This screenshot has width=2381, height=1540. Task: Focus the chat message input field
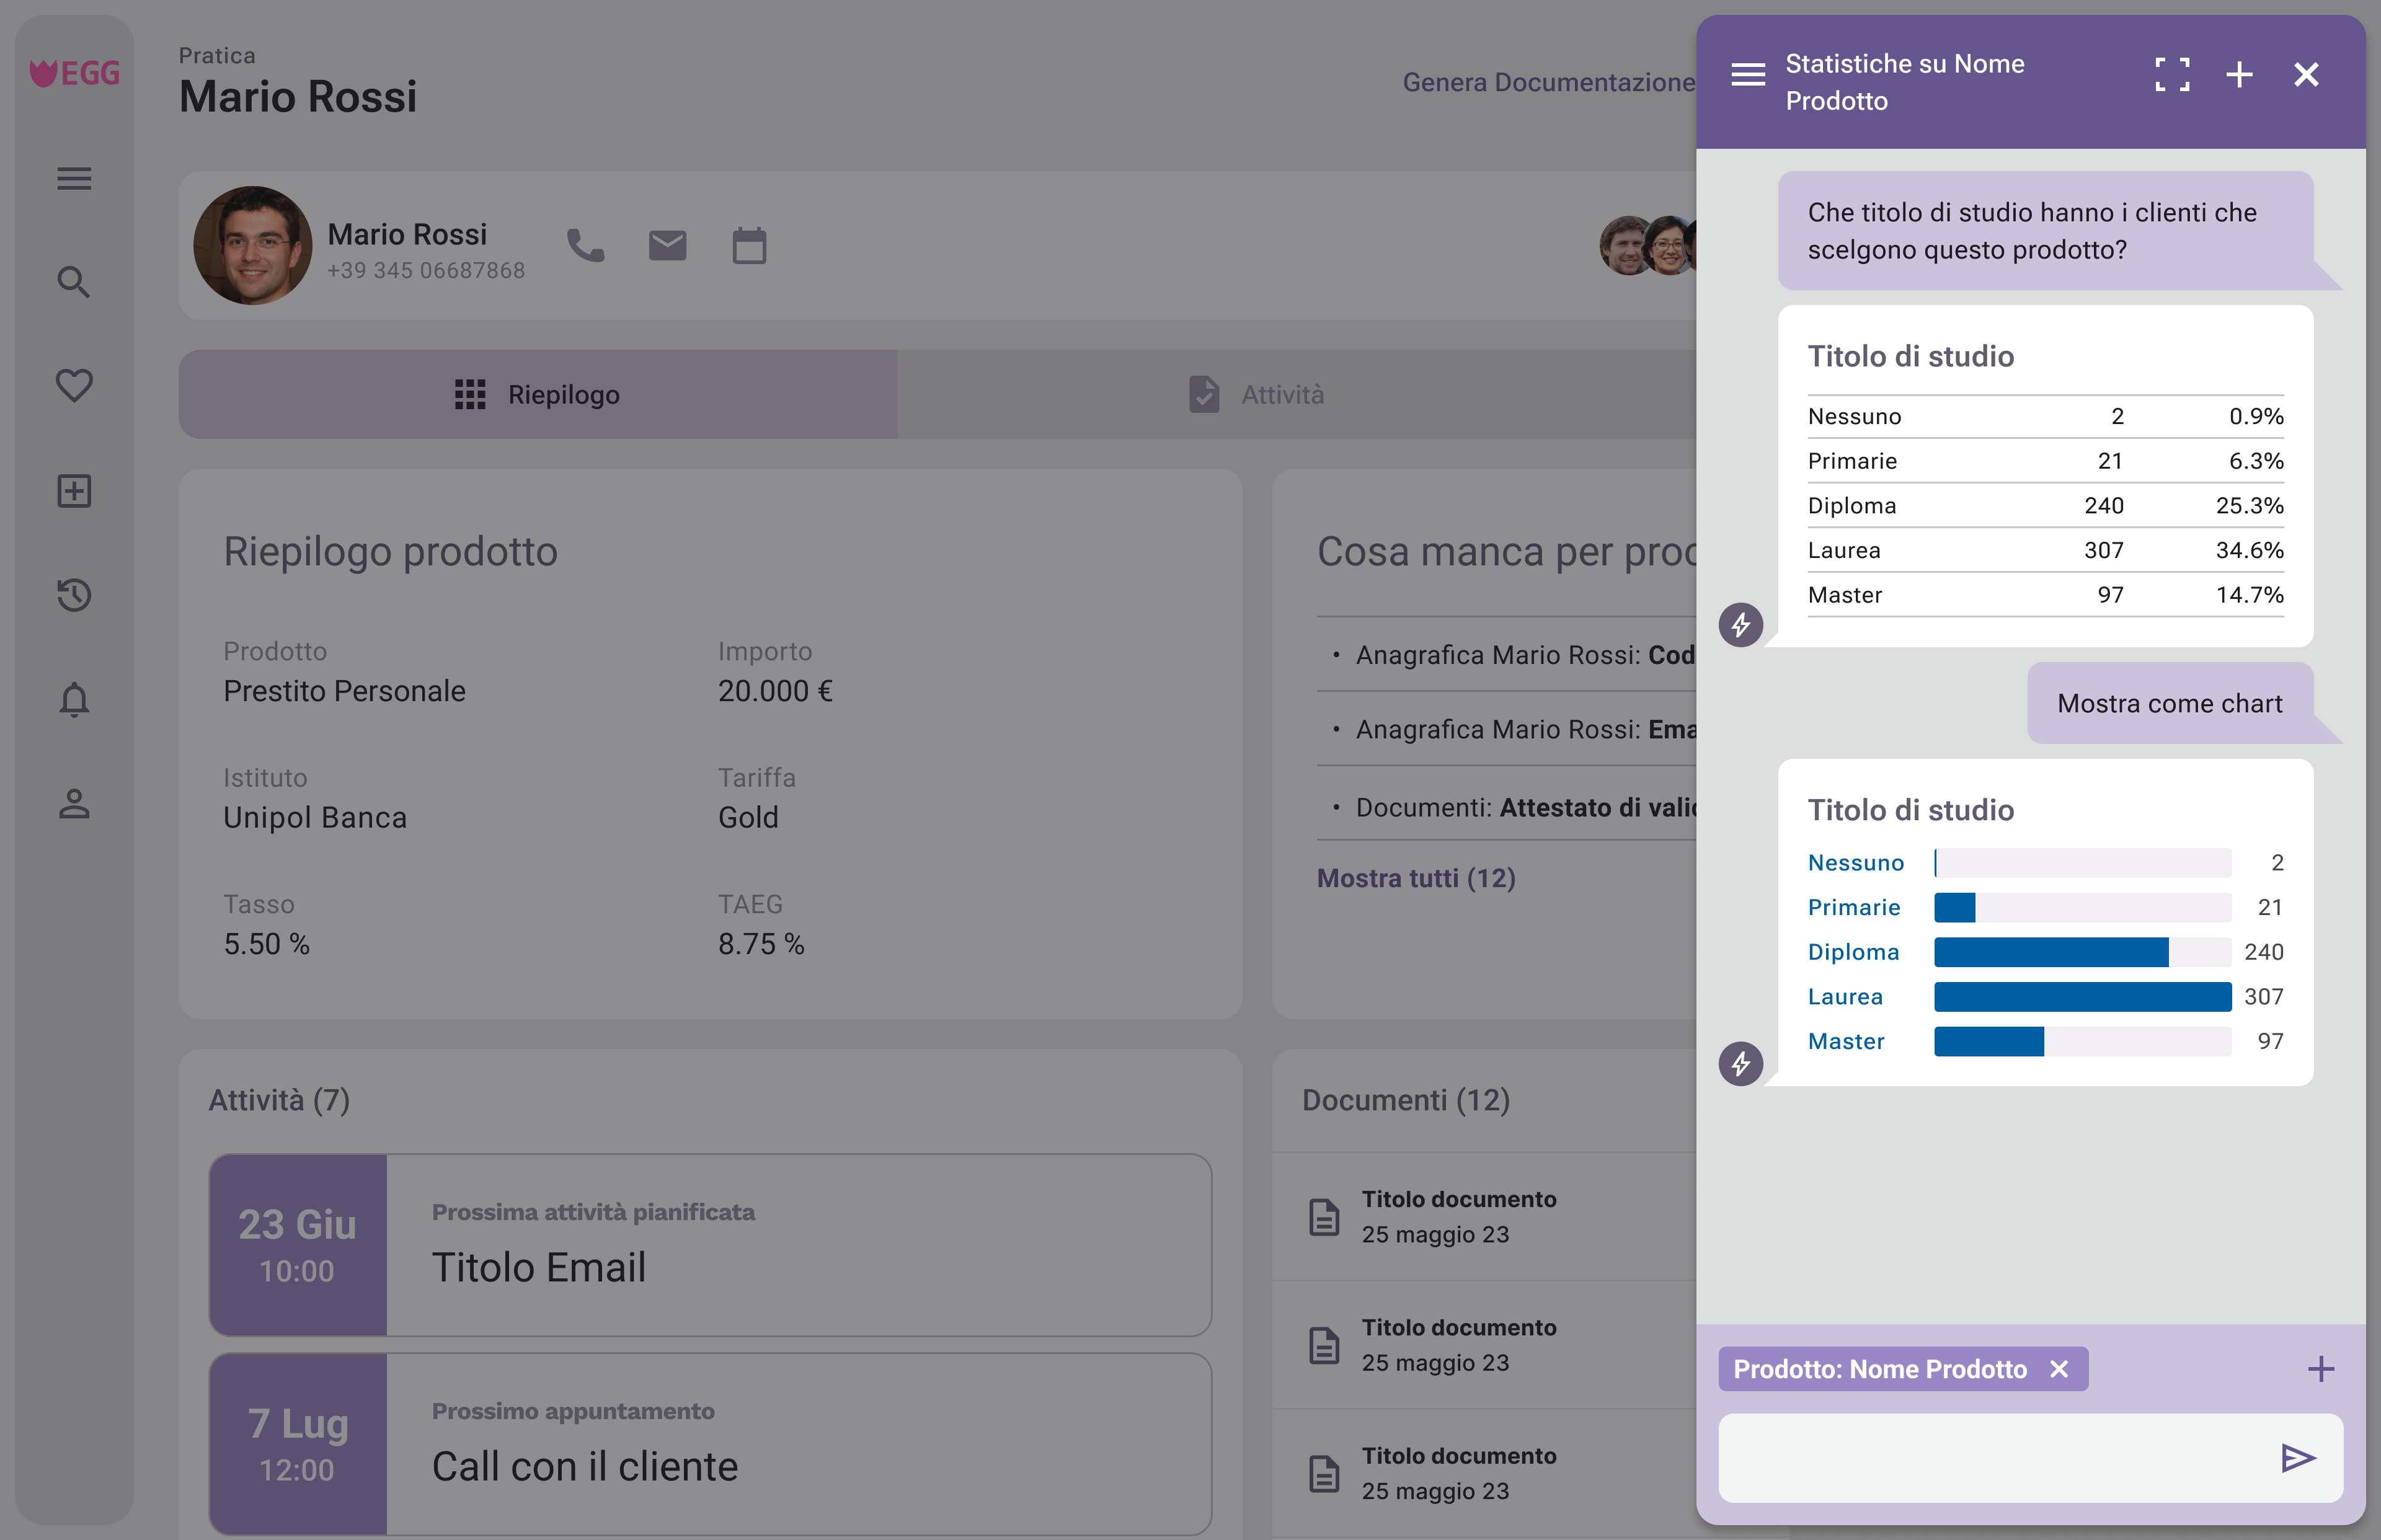(x=1990, y=1458)
